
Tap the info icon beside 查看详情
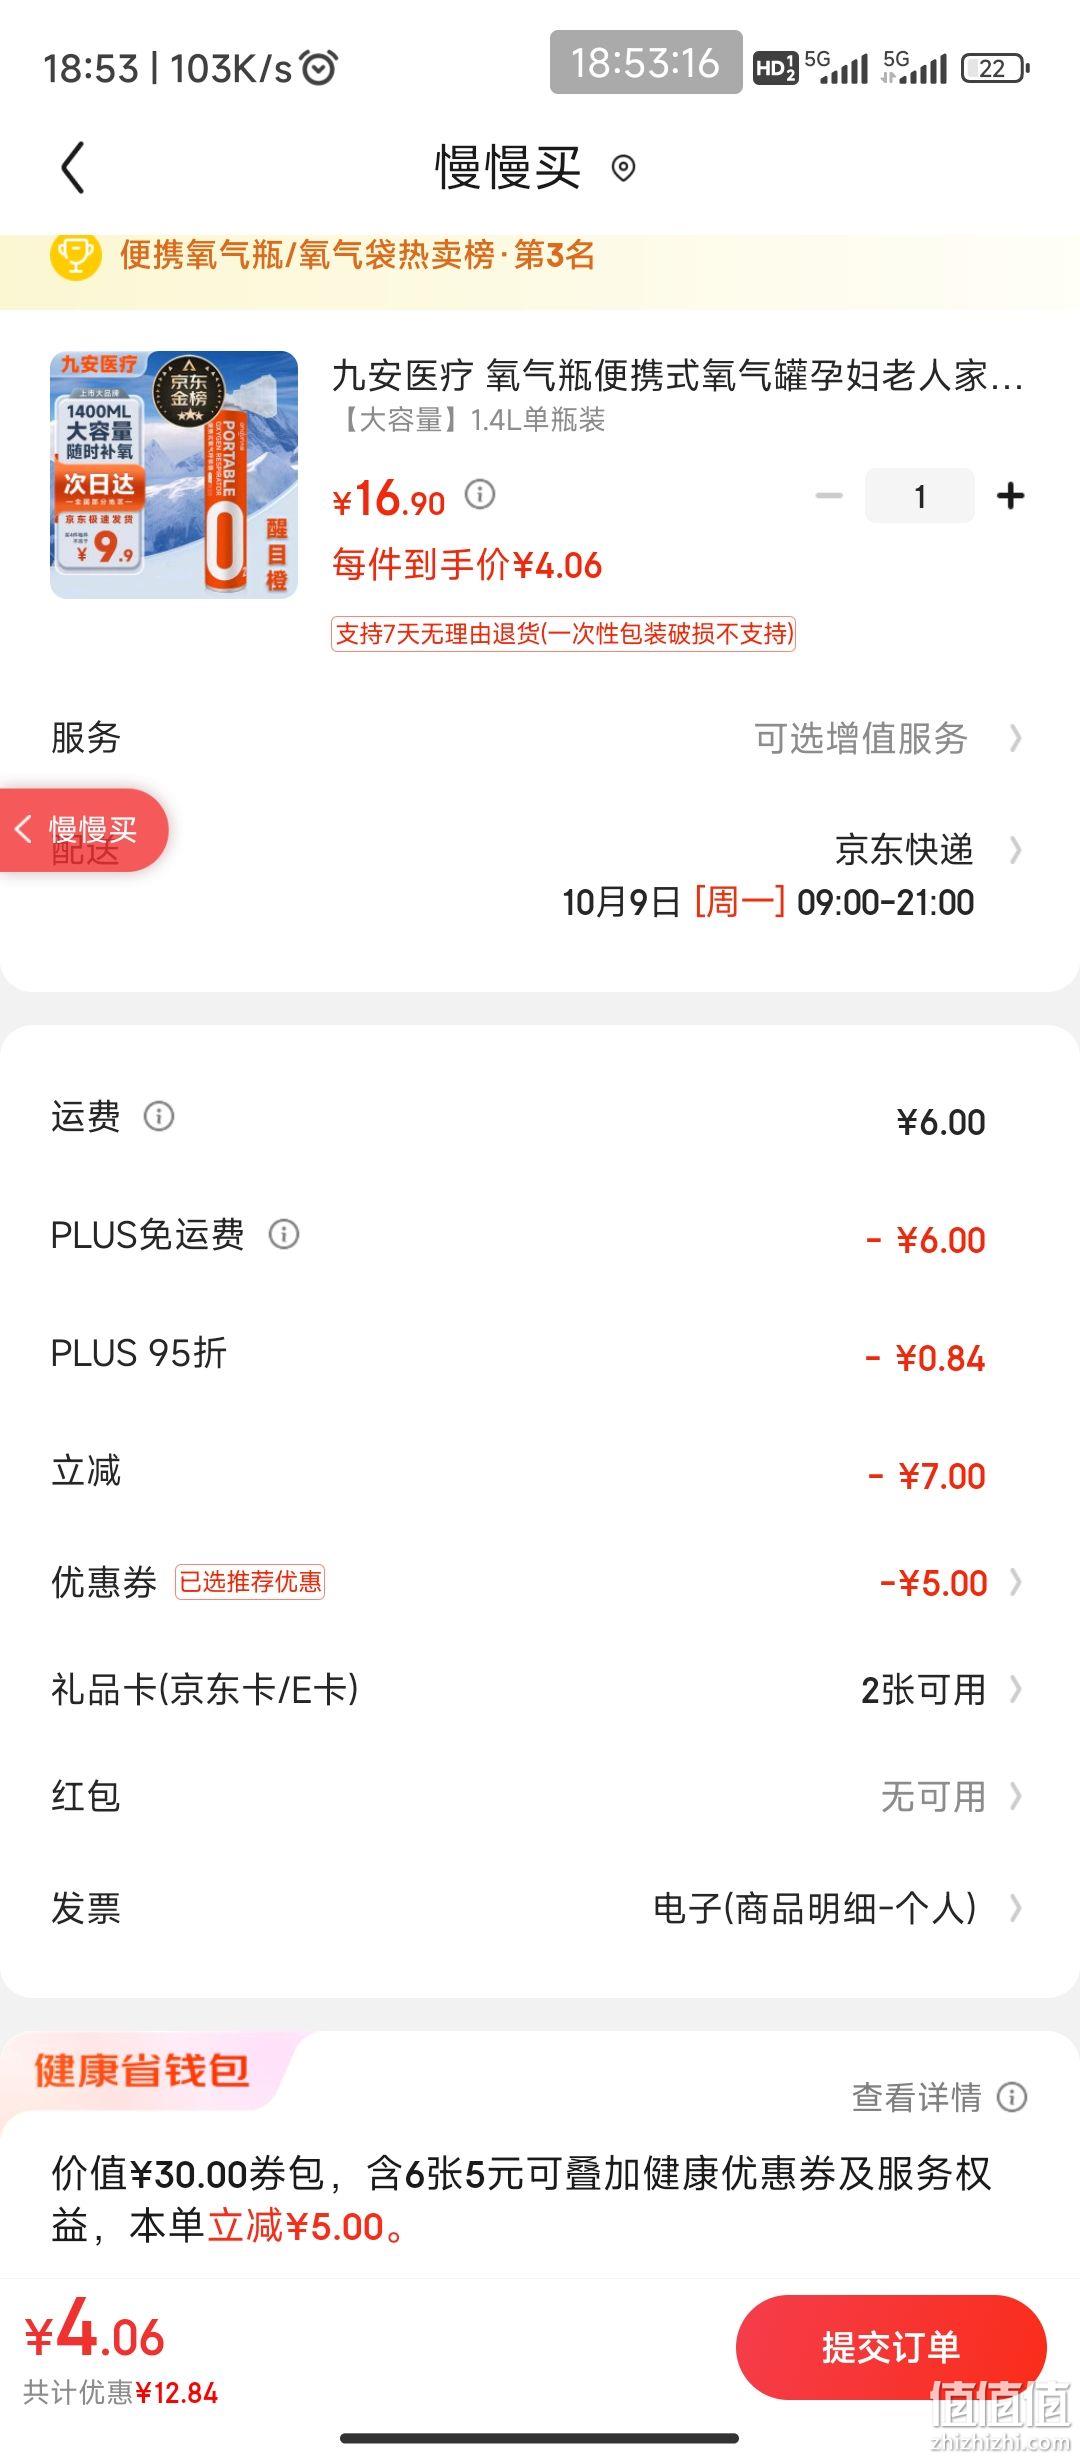[1012, 2096]
